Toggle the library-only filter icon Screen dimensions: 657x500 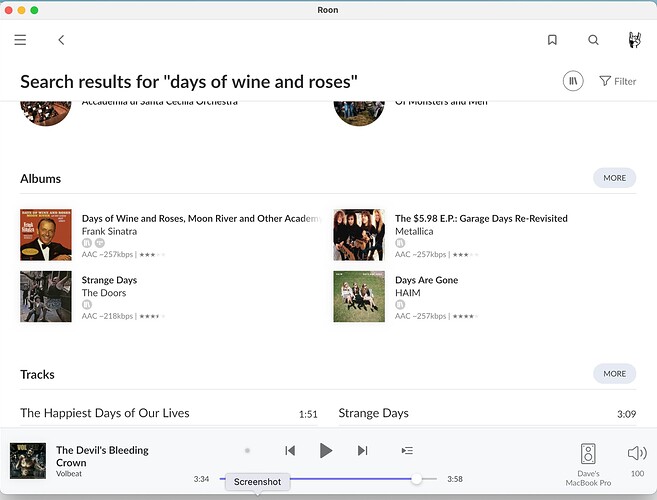[x=573, y=81]
